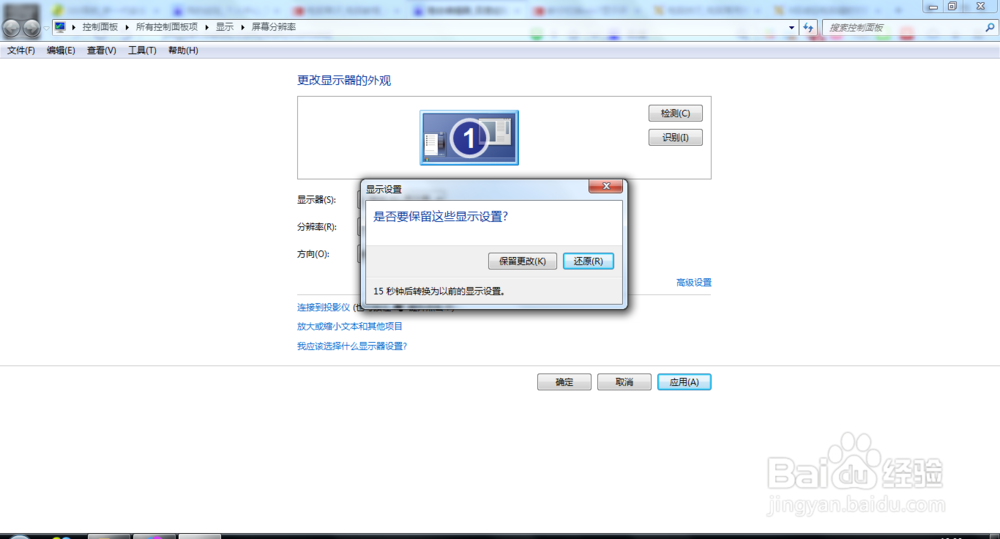Expand the address bar history dropdown
1000x539 pixels.
[791, 27]
